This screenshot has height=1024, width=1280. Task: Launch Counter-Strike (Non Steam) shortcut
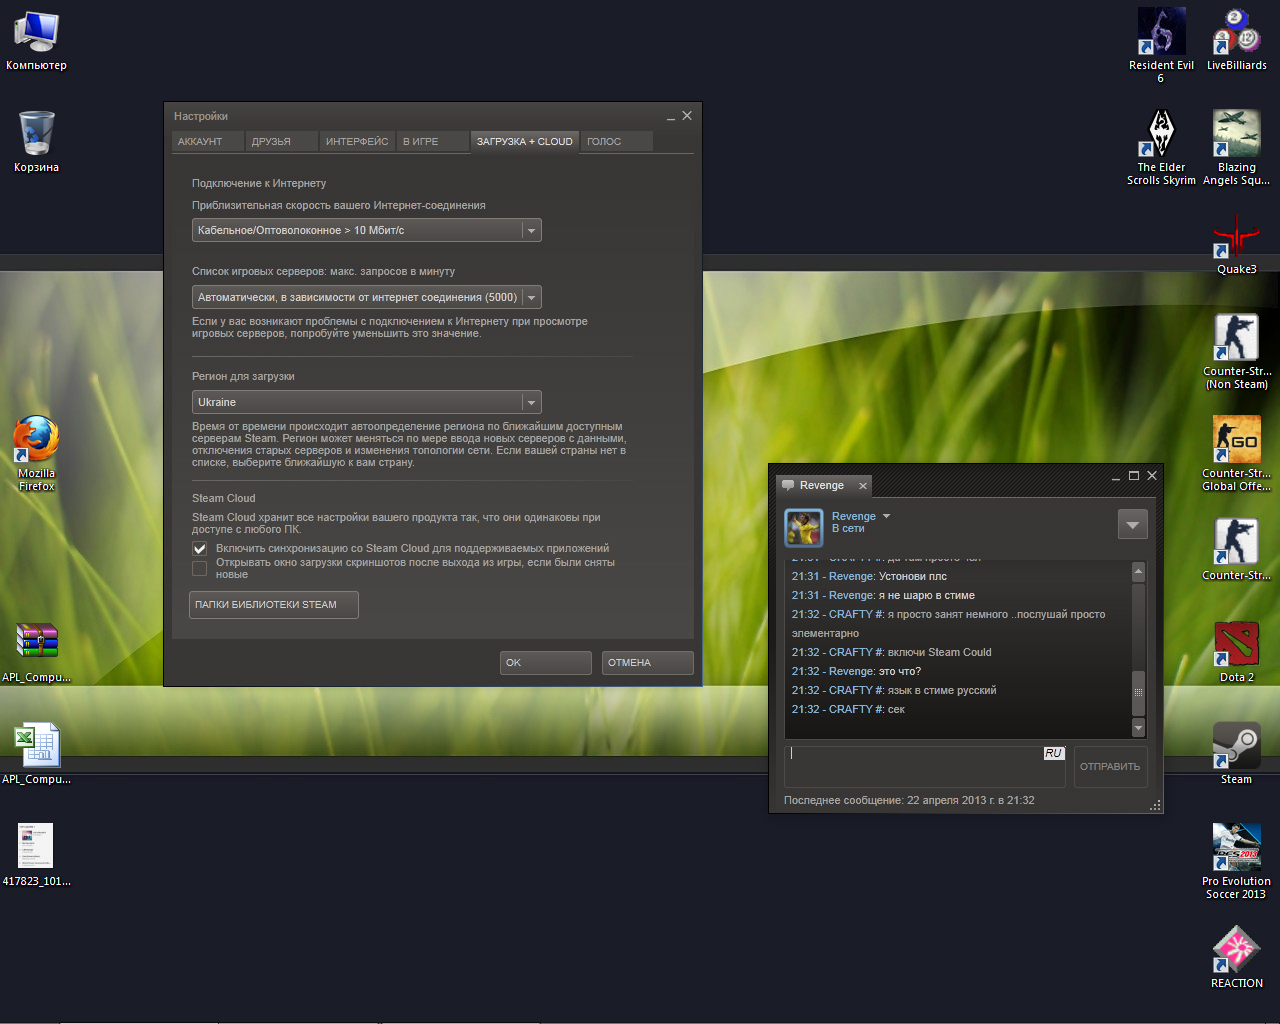coord(1237,351)
